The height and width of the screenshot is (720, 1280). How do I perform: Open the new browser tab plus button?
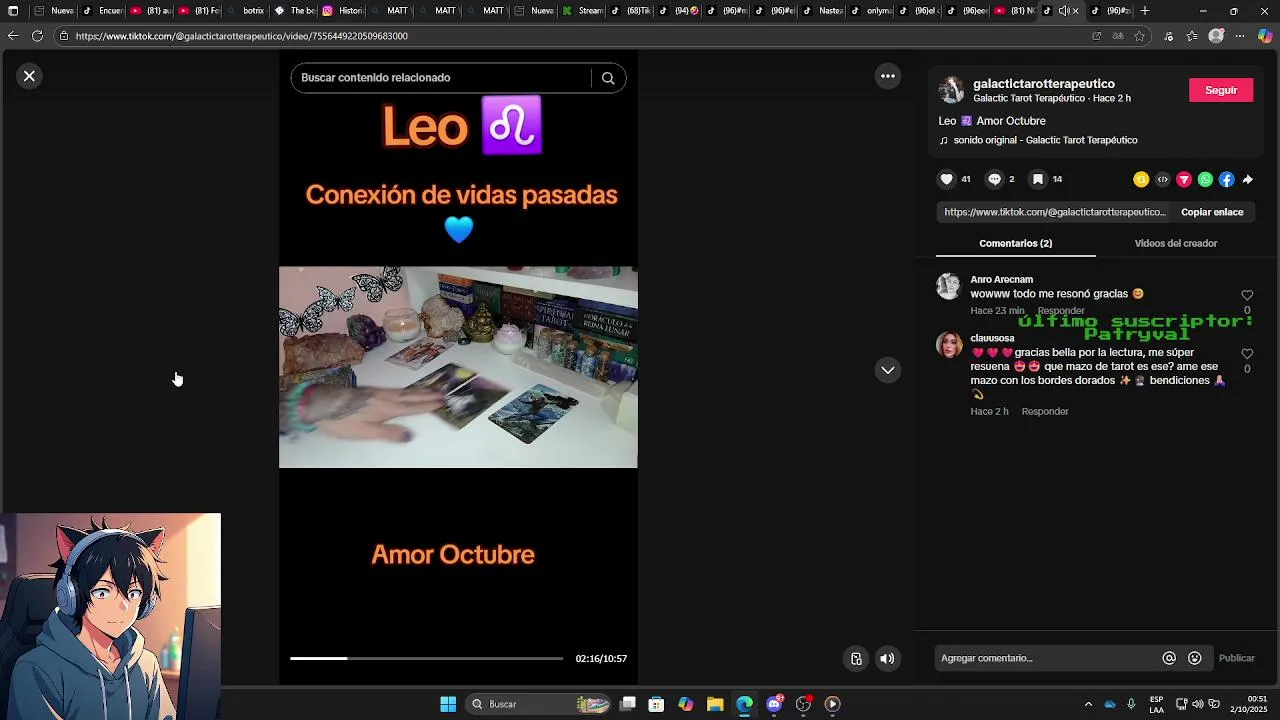coord(1145,11)
